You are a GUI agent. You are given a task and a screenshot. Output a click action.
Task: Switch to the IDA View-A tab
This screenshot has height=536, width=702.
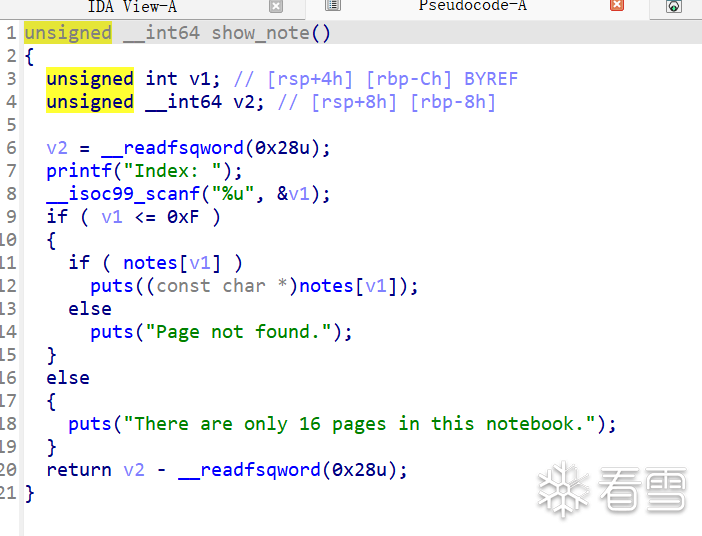tap(133, 6)
